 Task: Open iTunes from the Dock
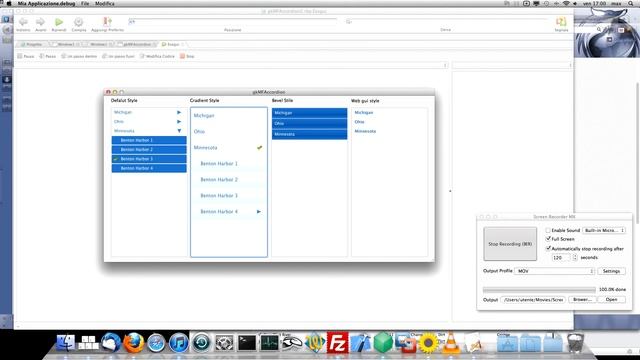pyautogui.click(x=178, y=343)
